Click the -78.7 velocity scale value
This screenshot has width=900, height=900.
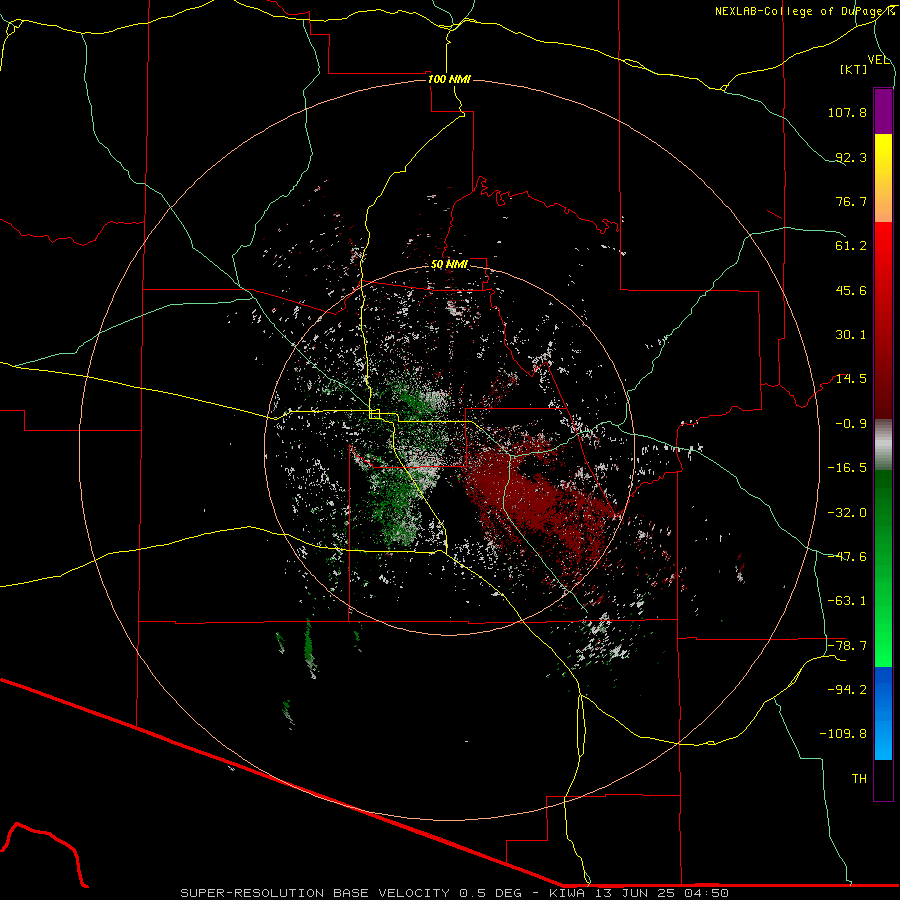847,646
